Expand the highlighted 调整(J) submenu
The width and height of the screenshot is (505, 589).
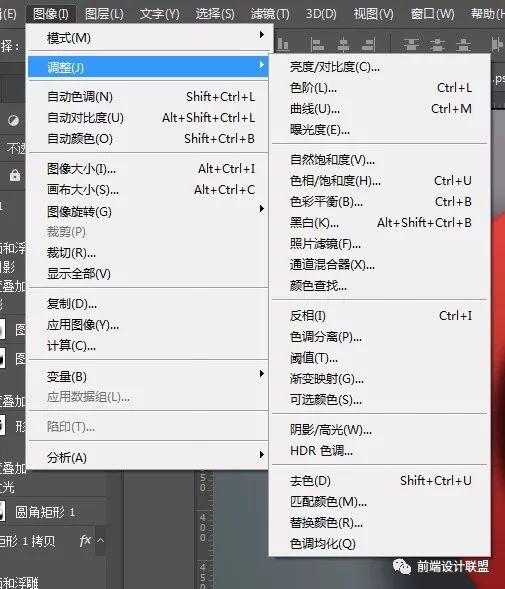coord(149,67)
